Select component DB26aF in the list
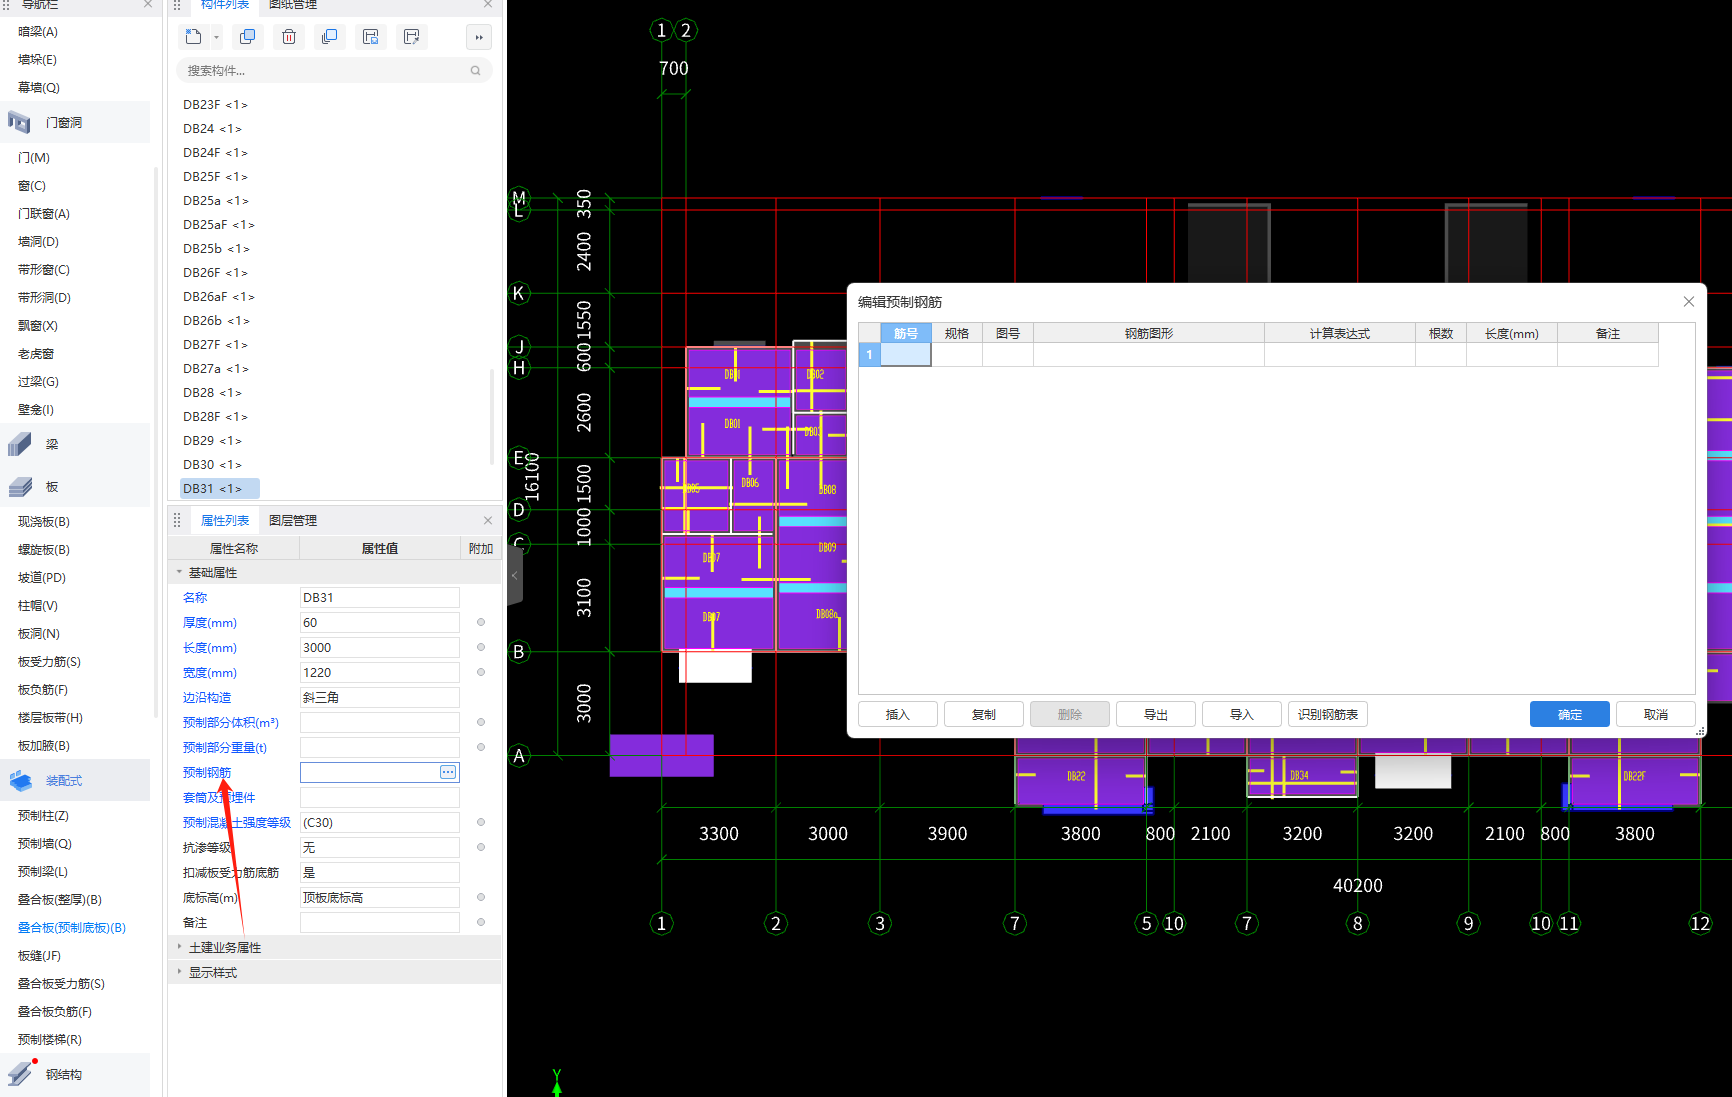This screenshot has height=1097, width=1732. click(219, 297)
